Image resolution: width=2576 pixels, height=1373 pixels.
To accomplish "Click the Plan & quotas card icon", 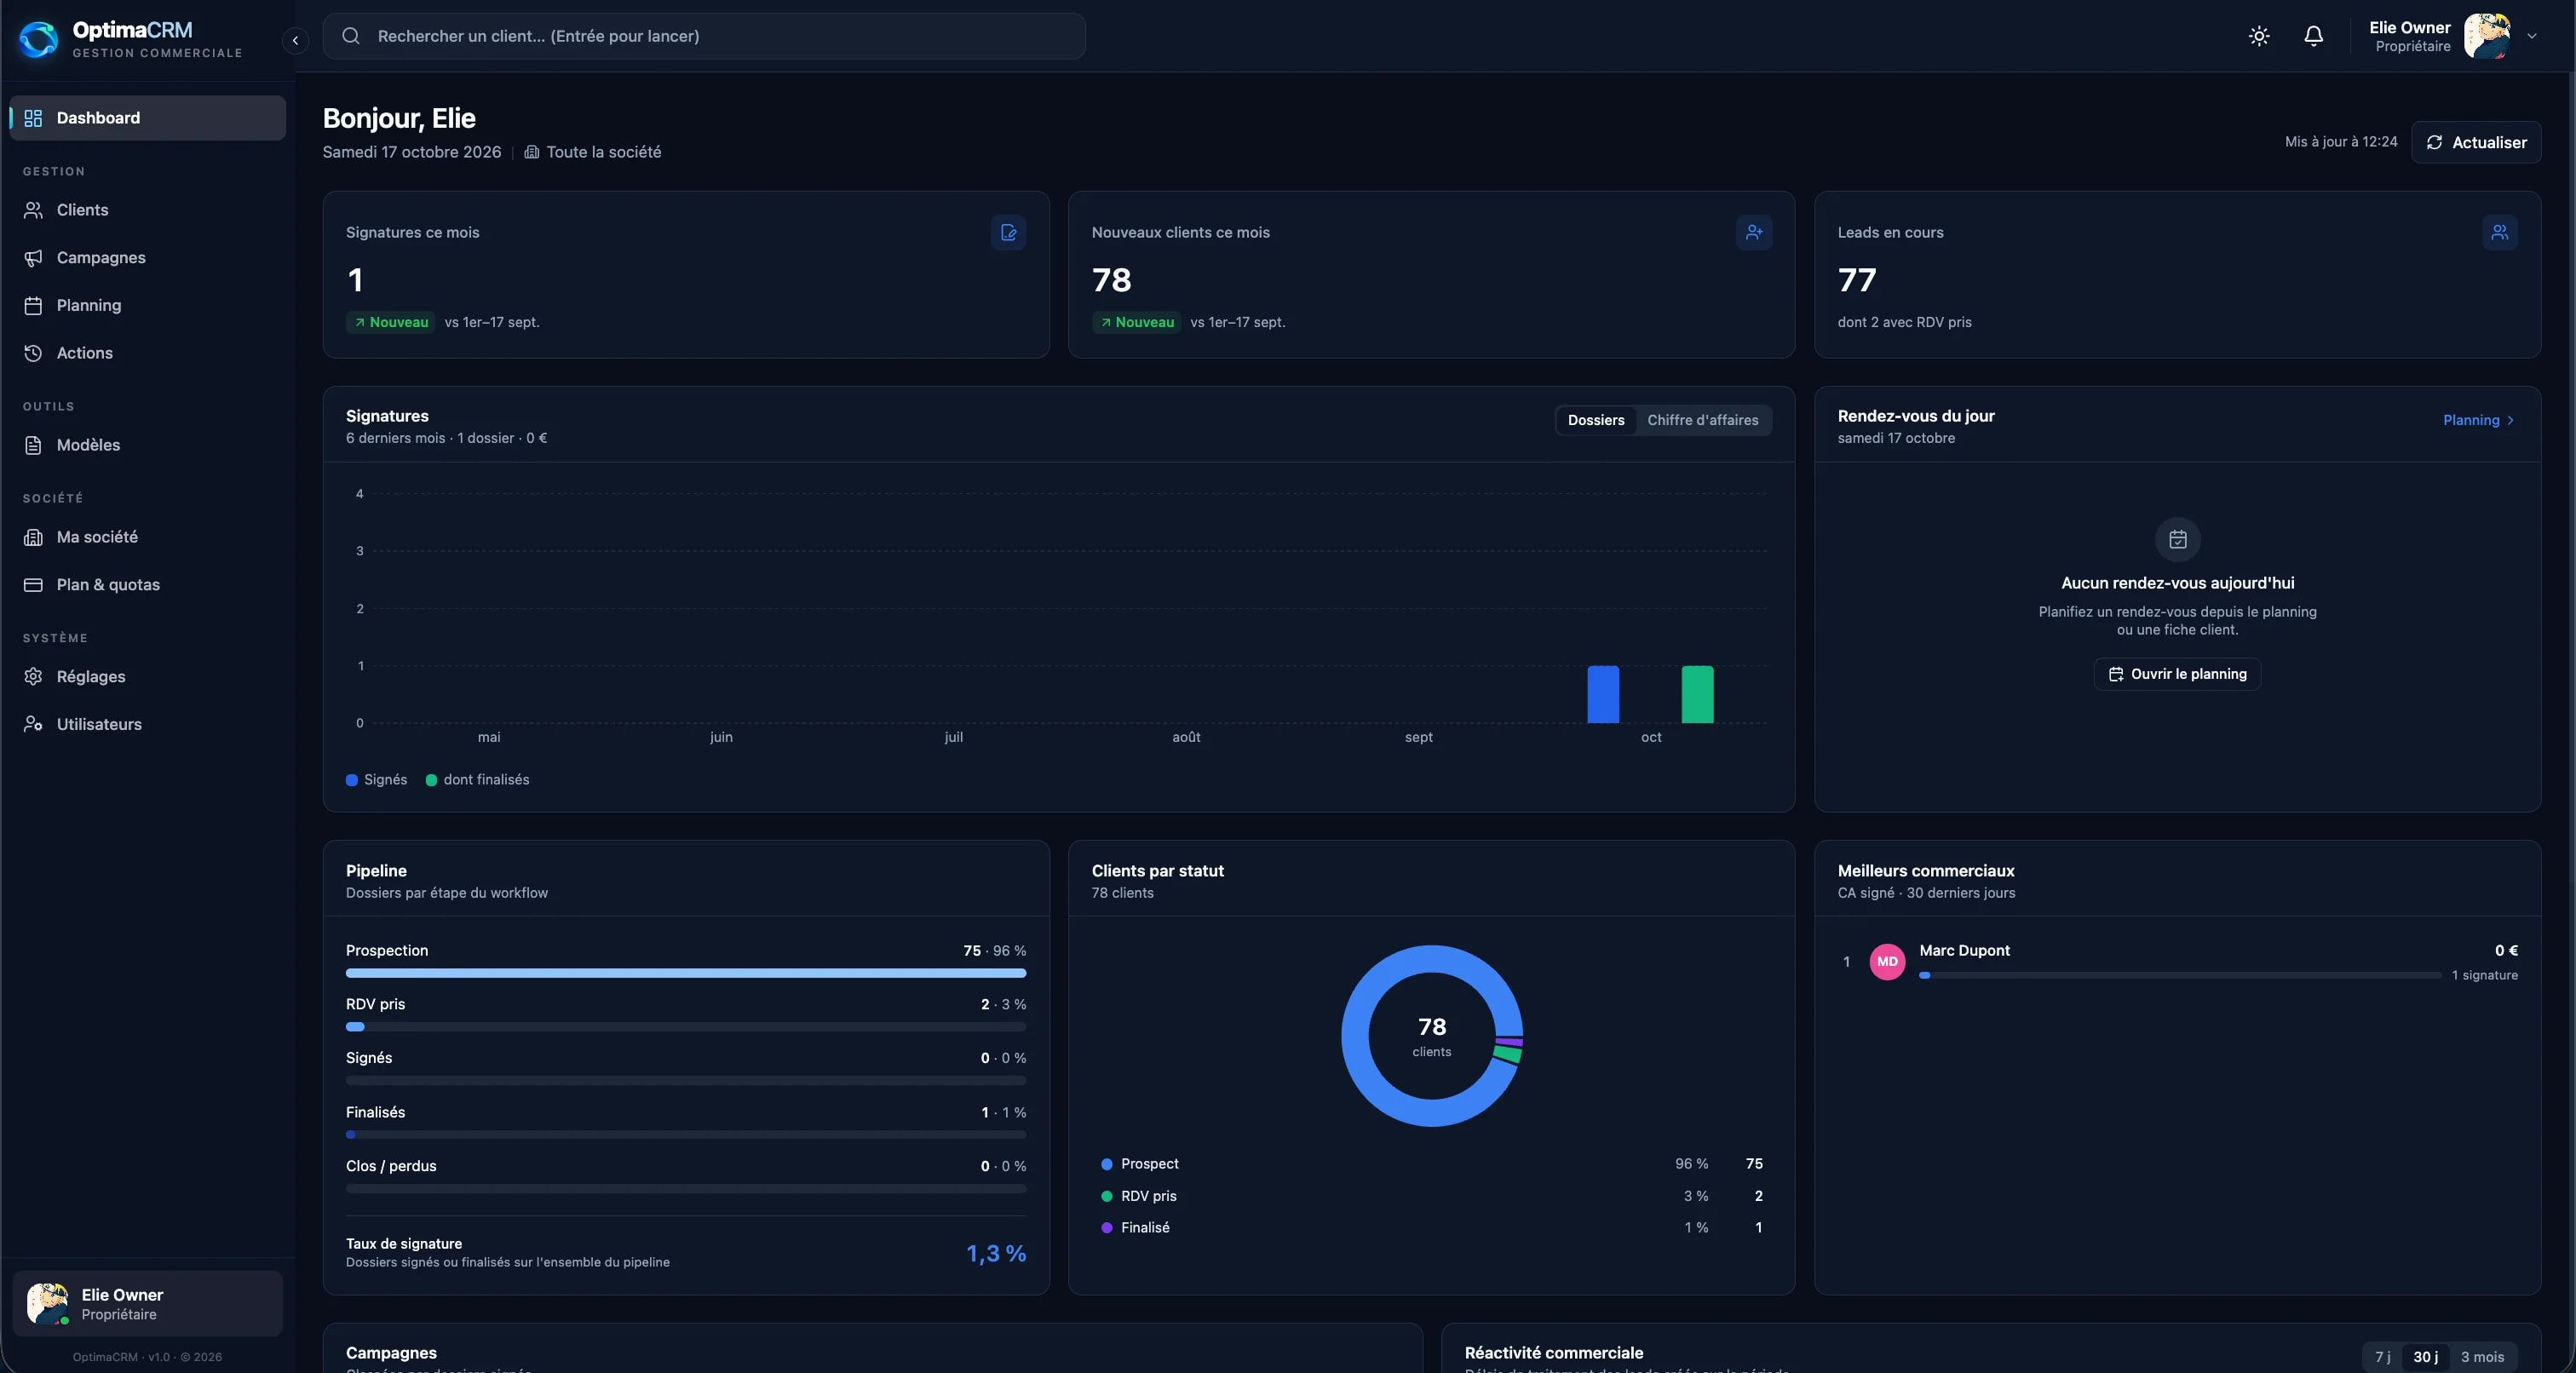I will [33, 585].
